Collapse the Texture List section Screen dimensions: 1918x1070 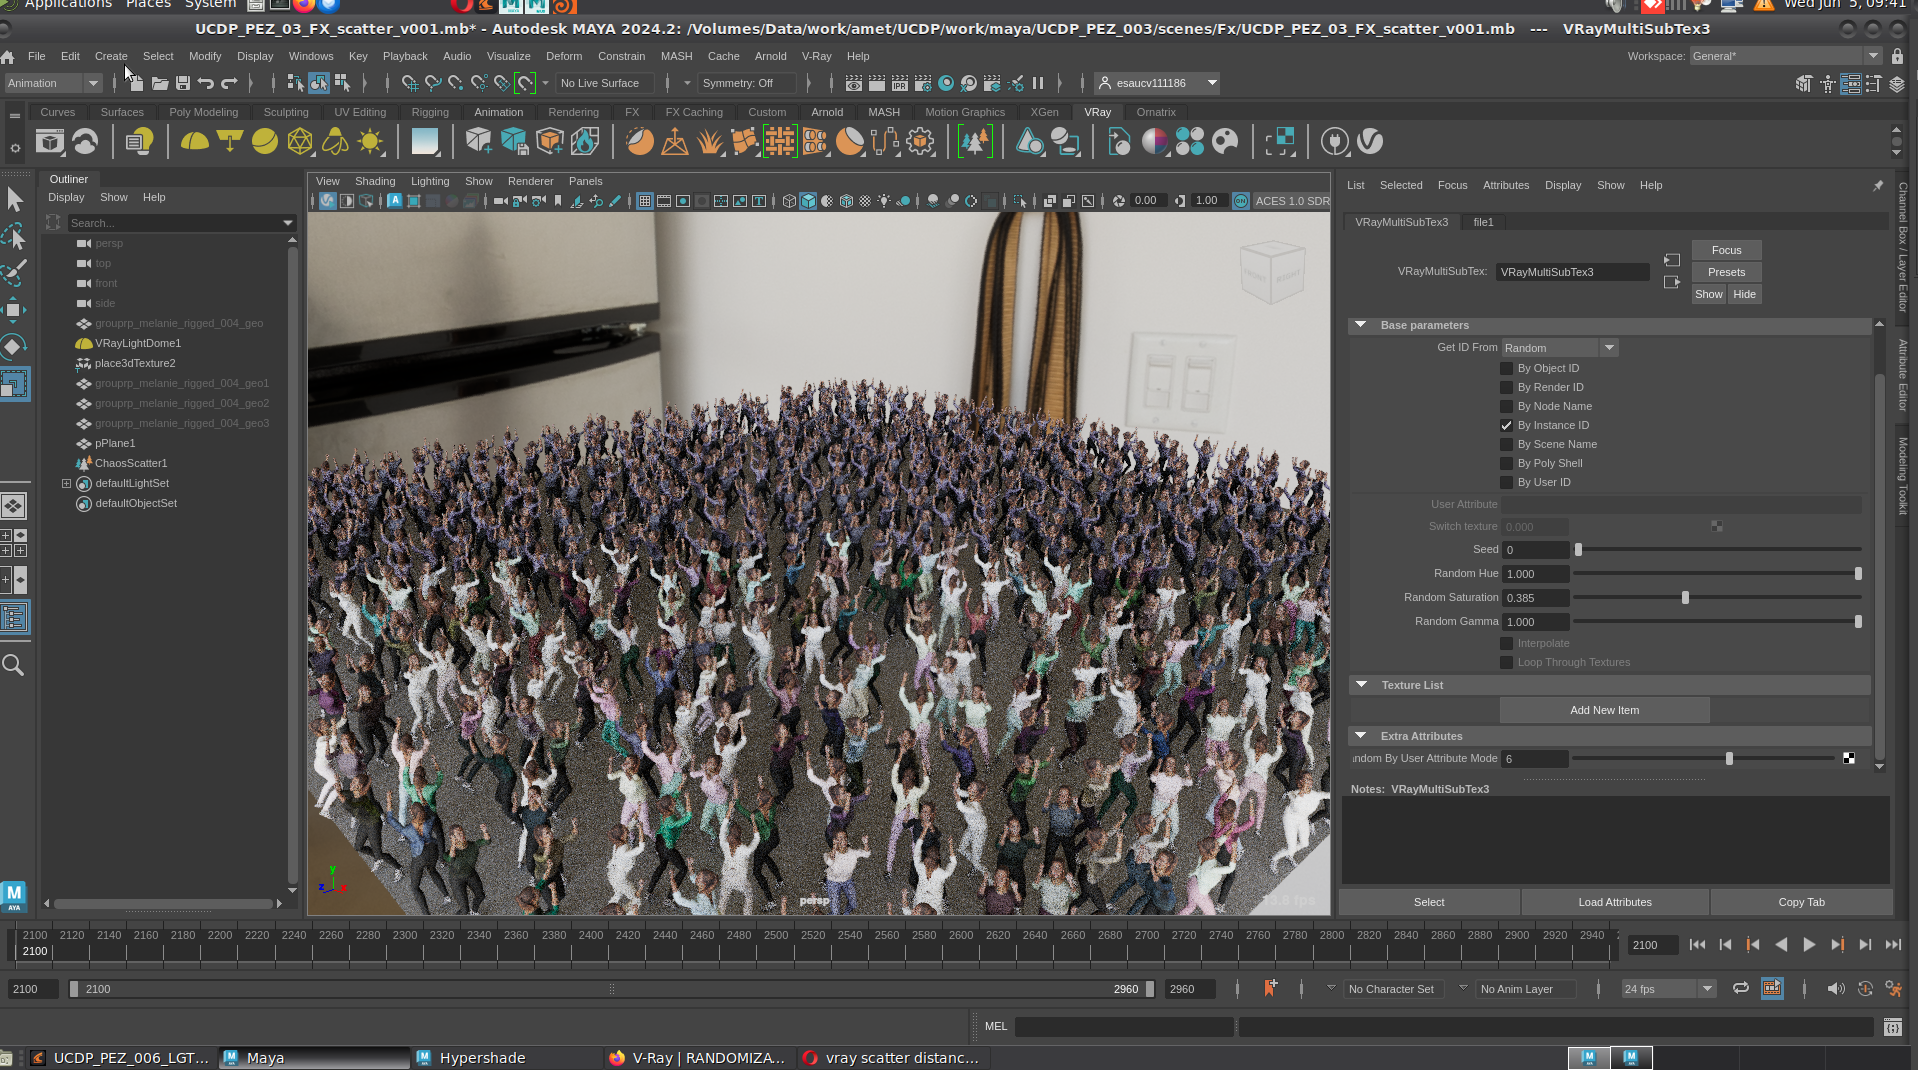1361,685
